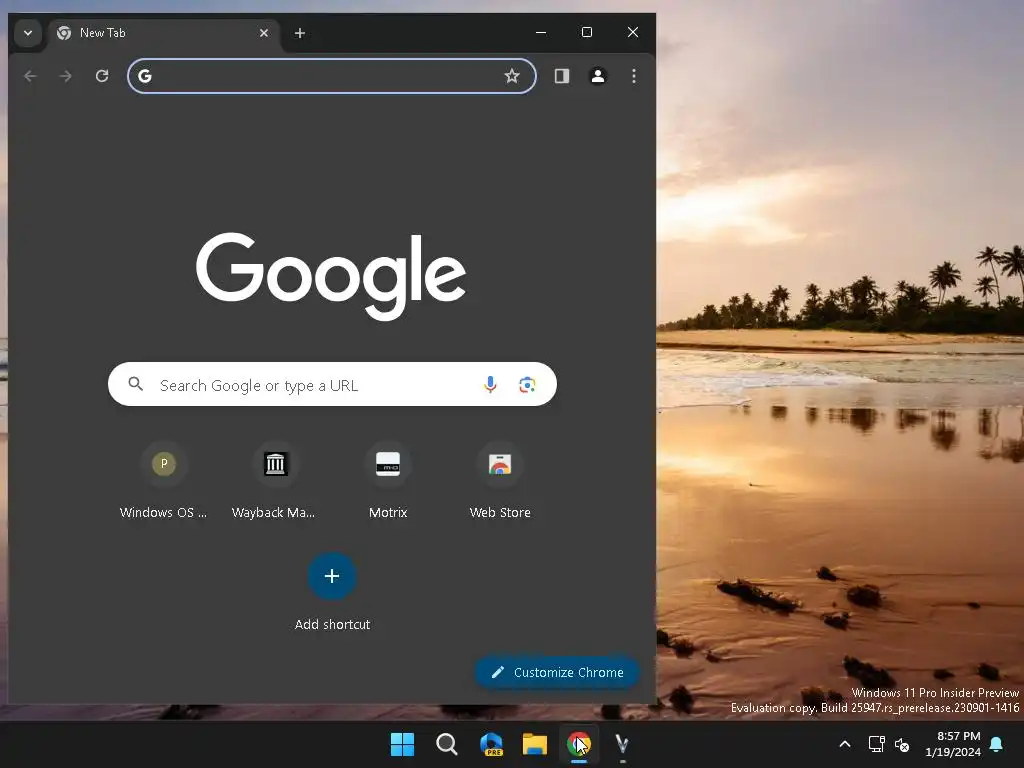Open the Motrix shortcut
This screenshot has height=768, width=1024.
point(388,482)
